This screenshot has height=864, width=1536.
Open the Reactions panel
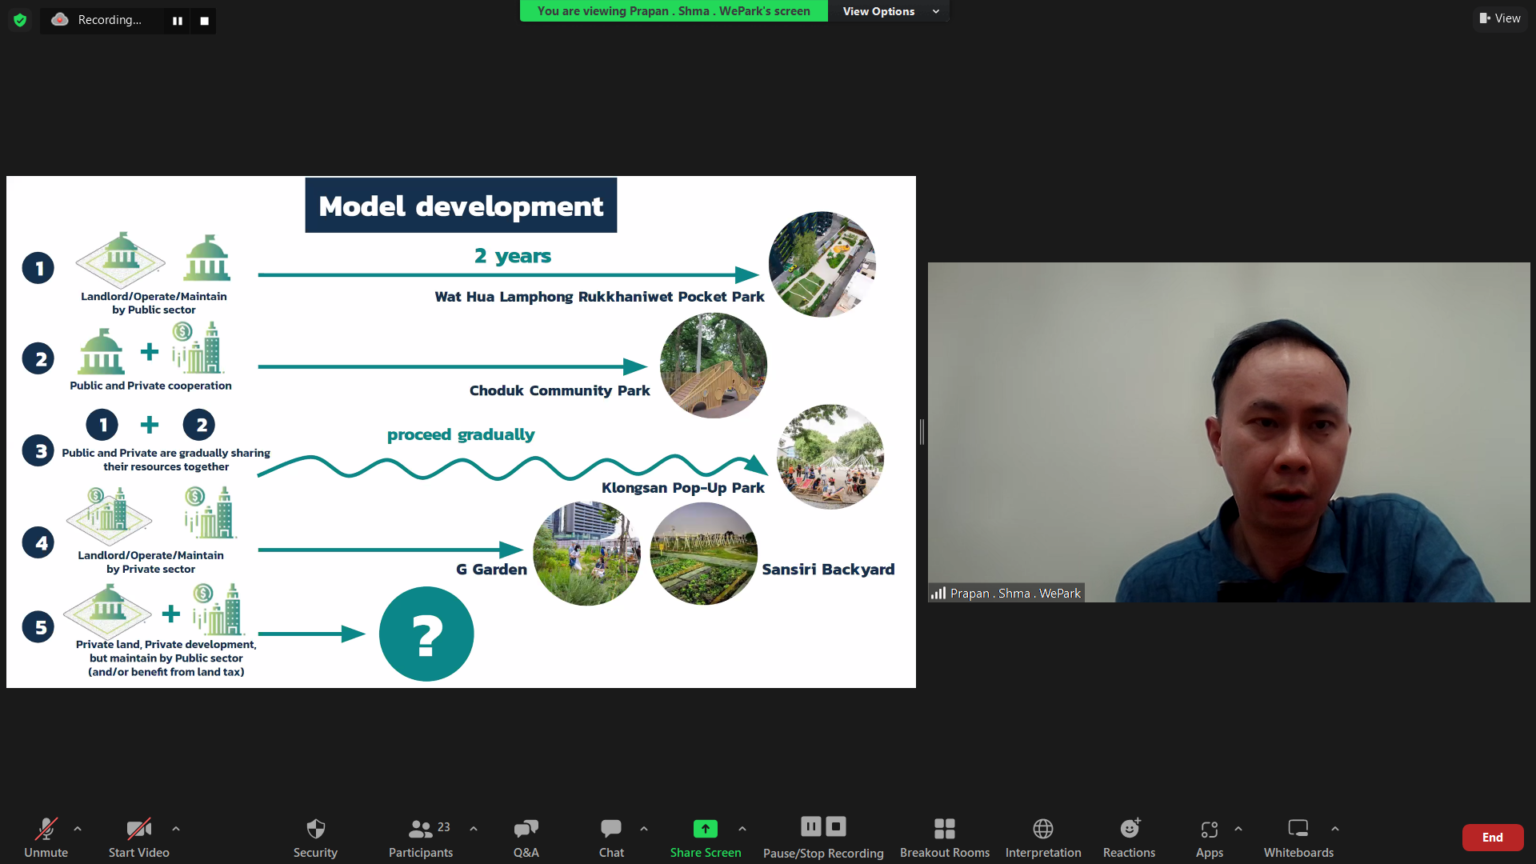1128,836
